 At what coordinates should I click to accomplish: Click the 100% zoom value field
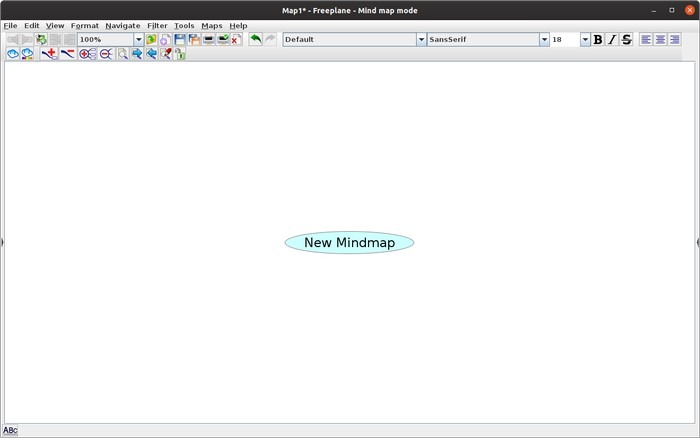[x=106, y=39]
